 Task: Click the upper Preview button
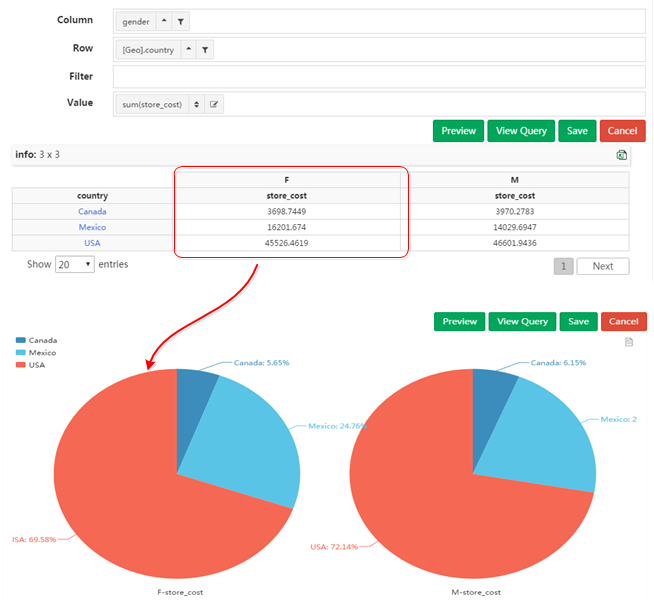(x=459, y=131)
